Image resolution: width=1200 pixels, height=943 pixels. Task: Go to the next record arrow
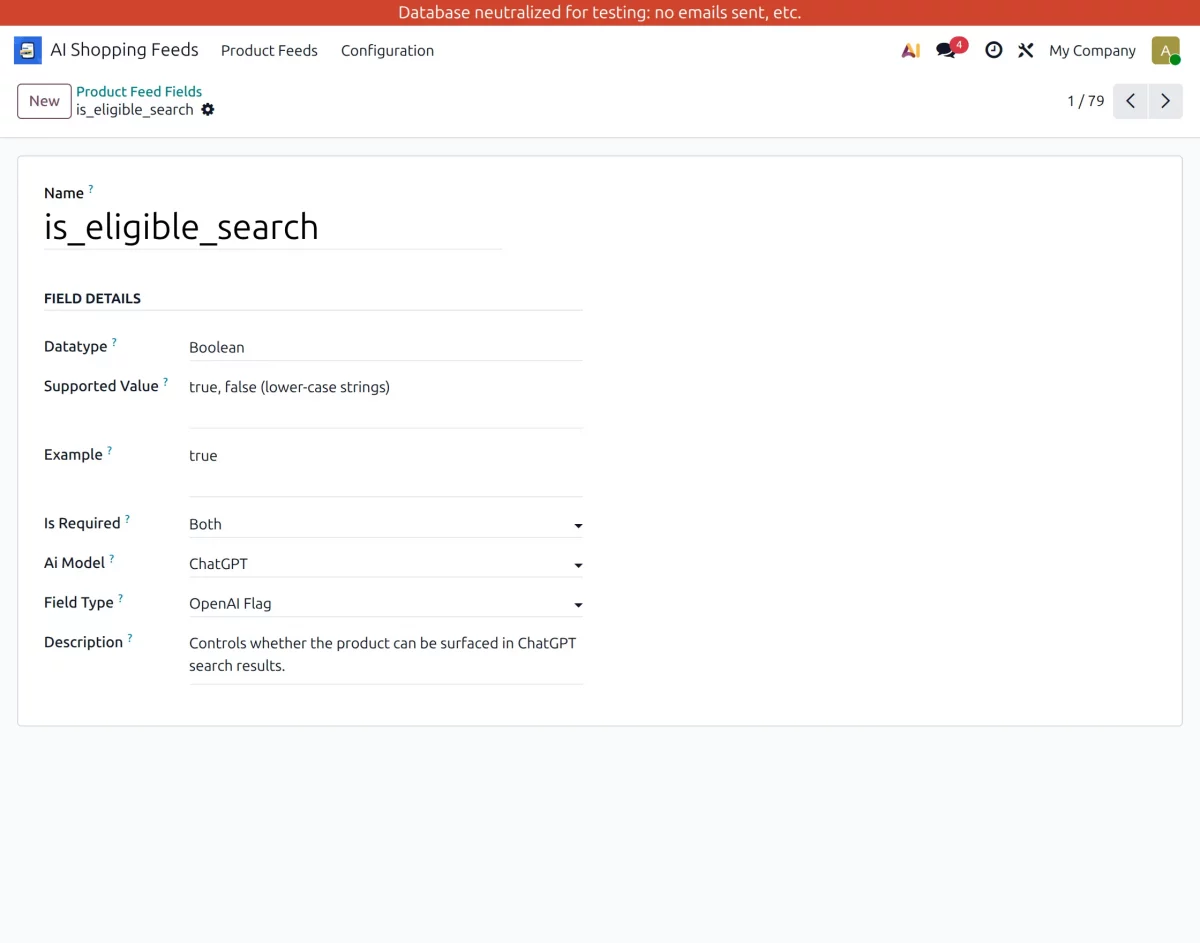[1165, 101]
